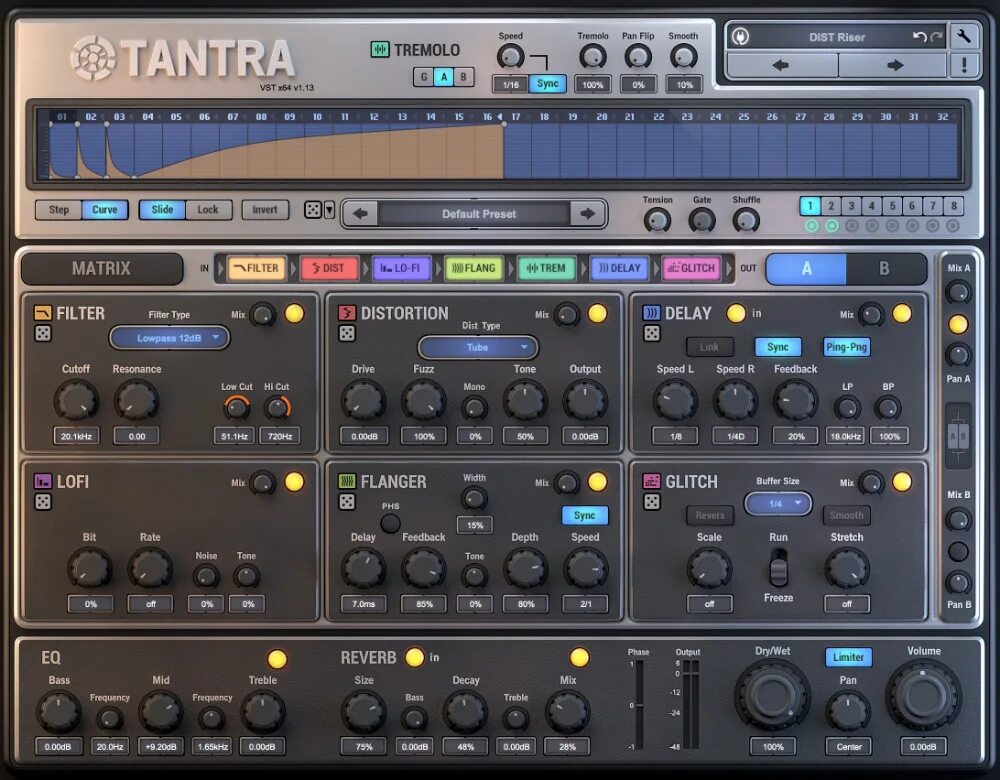Image resolution: width=1000 pixels, height=780 pixels.
Task: Enable Step mode button
Action: [x=59, y=210]
